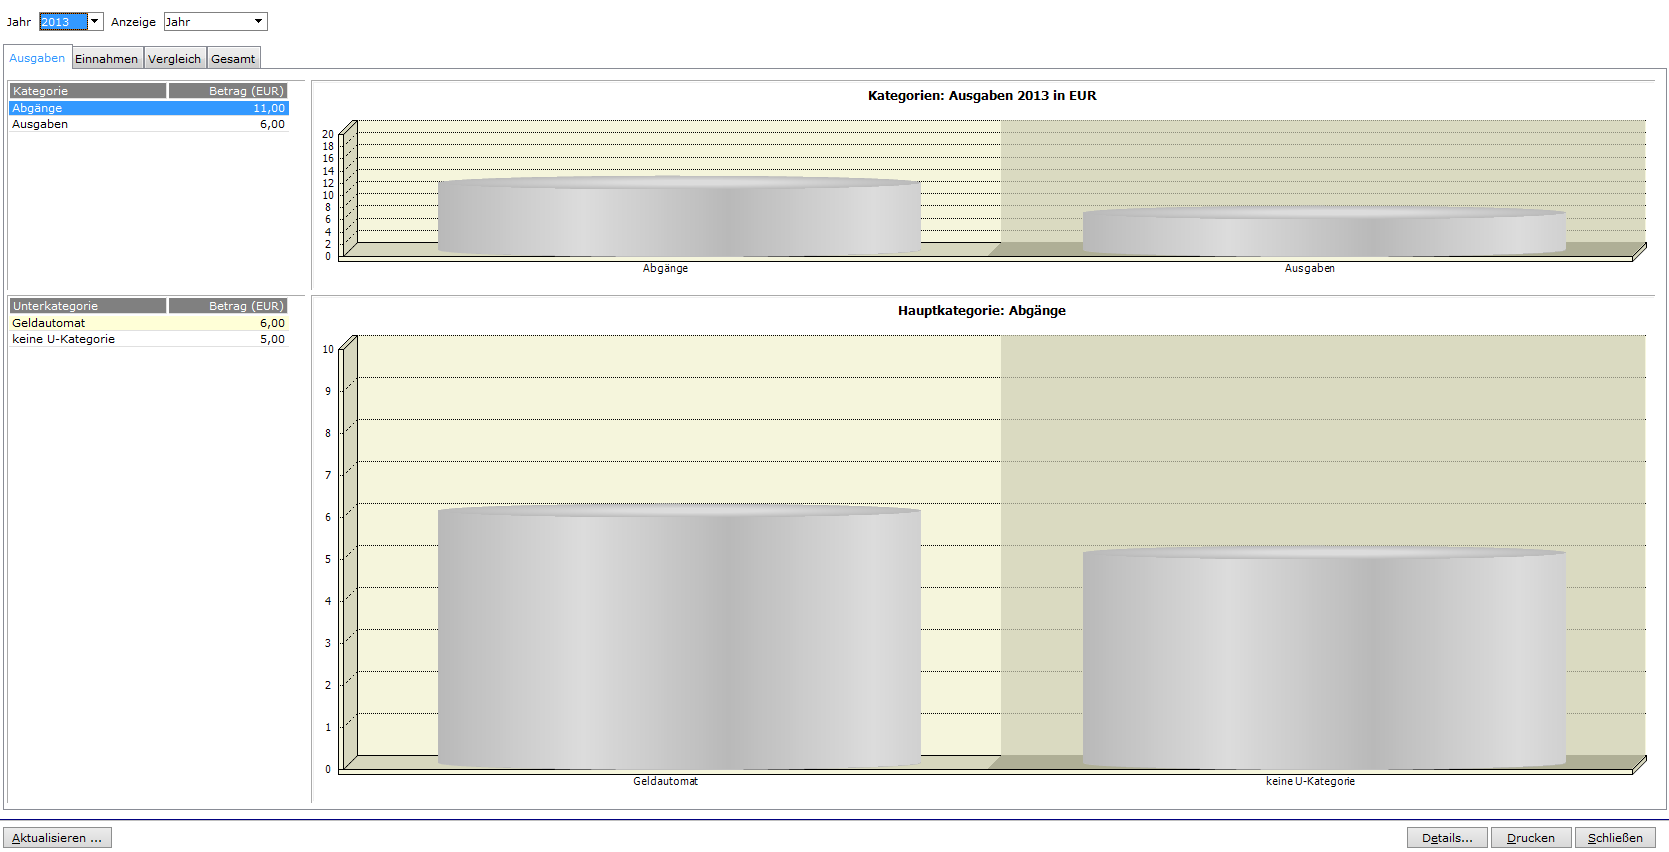Click the year field showing 2013
The width and height of the screenshot is (1669, 852).
63,22
